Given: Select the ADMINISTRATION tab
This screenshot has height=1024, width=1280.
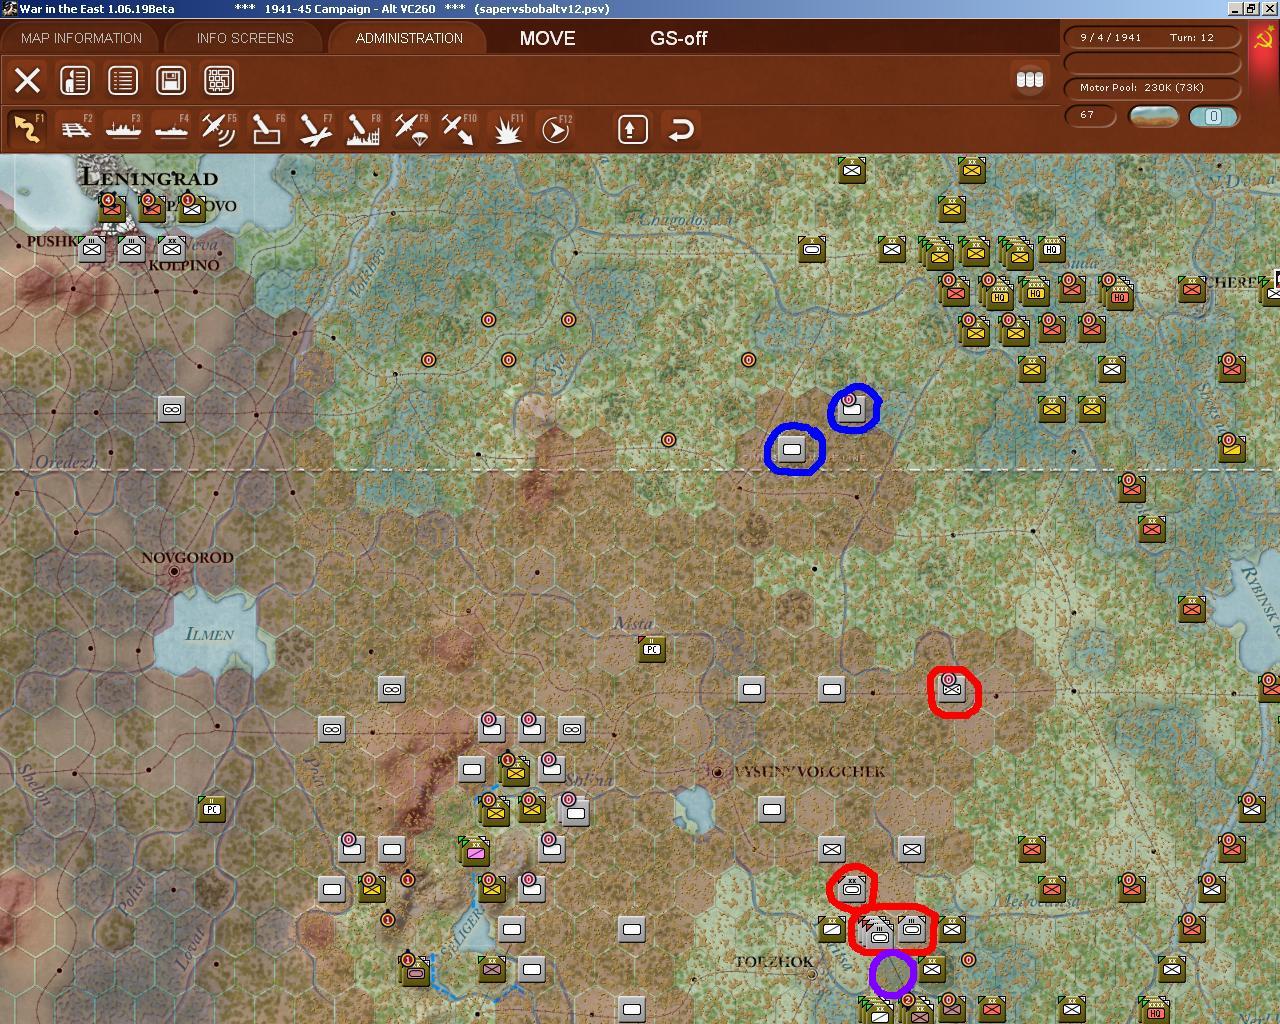Looking at the screenshot, I should pyautogui.click(x=409, y=38).
